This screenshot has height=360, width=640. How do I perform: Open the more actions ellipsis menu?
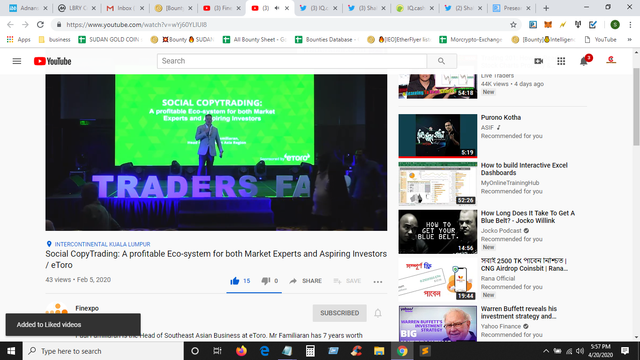378,282
